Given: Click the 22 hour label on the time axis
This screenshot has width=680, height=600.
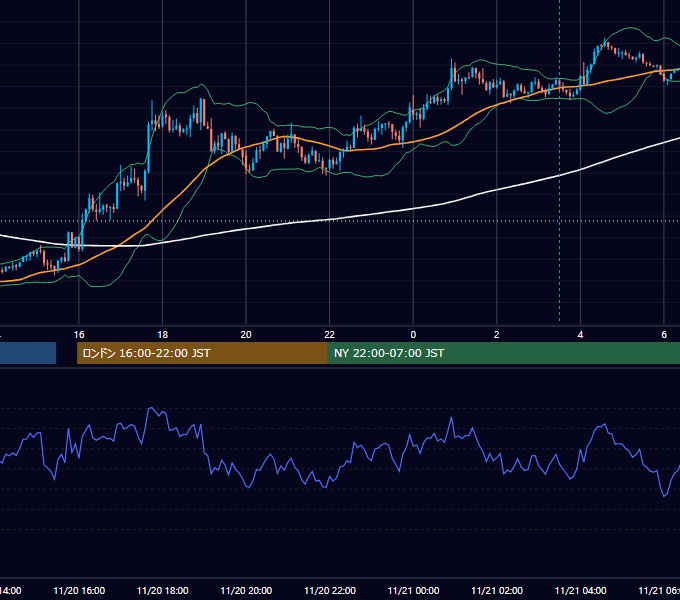Looking at the screenshot, I should pyautogui.click(x=330, y=335).
